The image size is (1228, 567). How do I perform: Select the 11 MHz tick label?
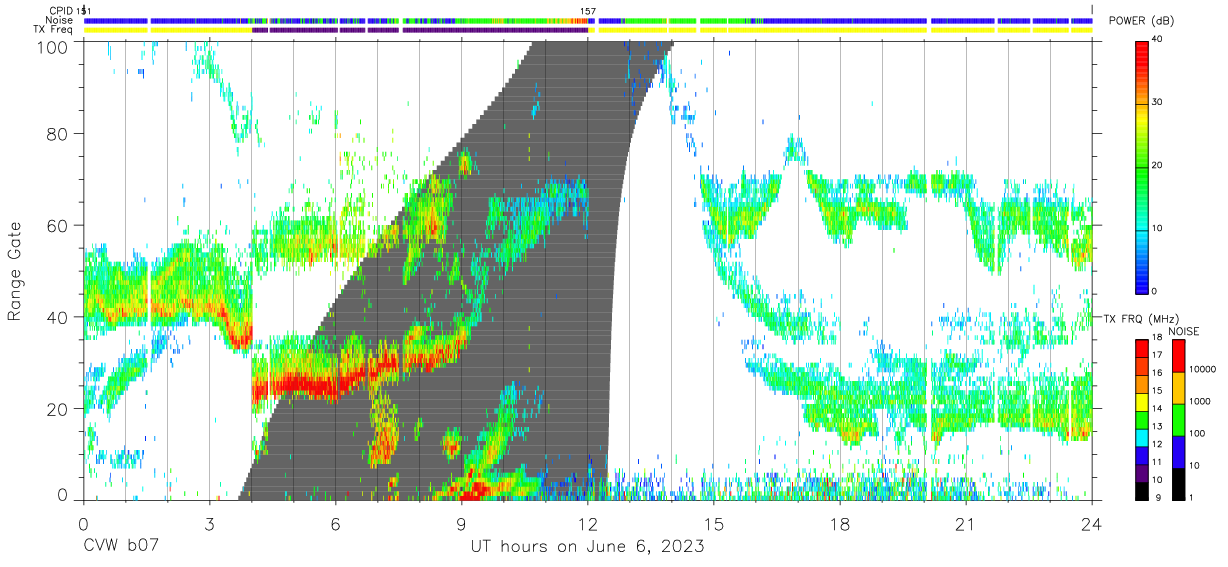[1157, 462]
